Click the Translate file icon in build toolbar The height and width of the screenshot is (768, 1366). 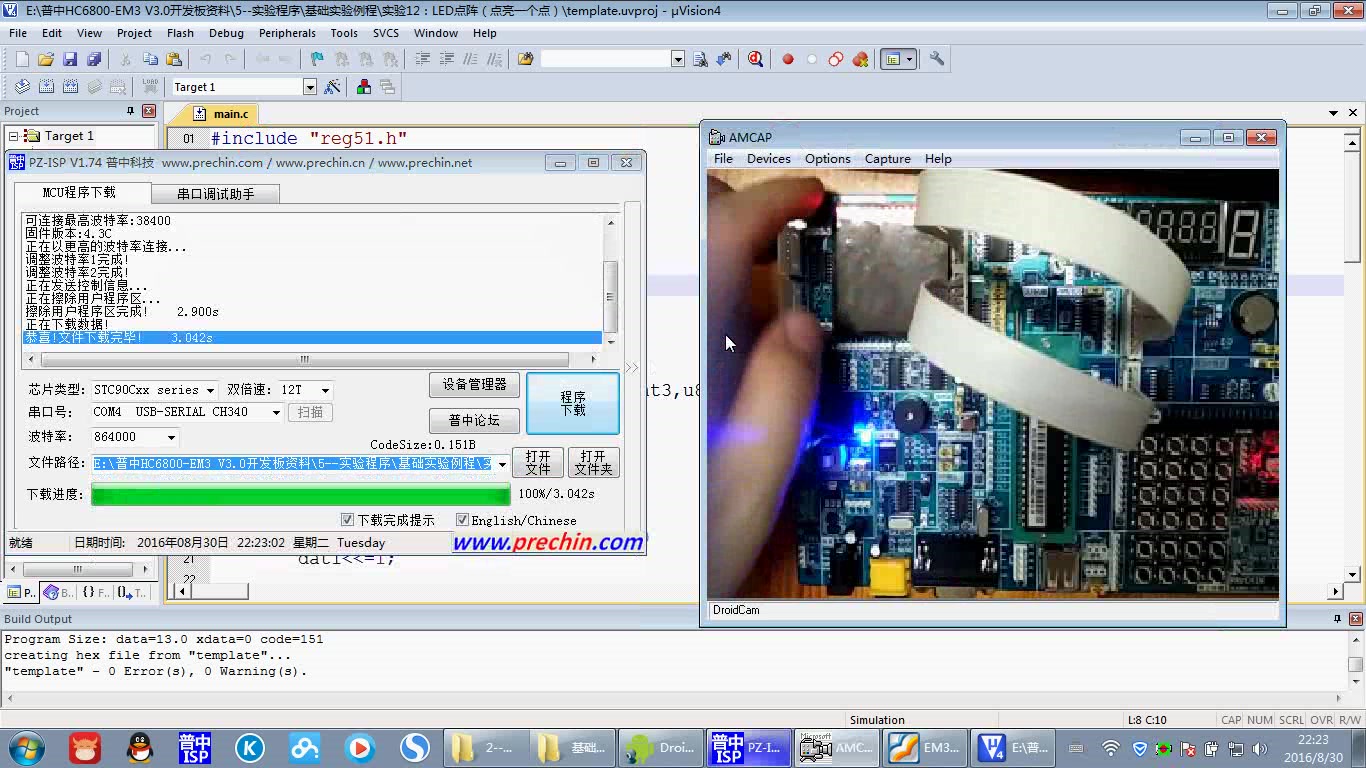tap(22, 87)
